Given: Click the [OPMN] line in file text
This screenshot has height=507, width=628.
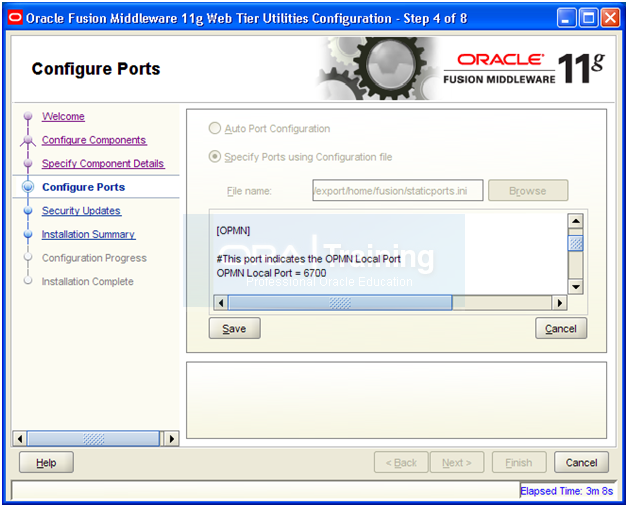Looking at the screenshot, I should click(233, 231).
